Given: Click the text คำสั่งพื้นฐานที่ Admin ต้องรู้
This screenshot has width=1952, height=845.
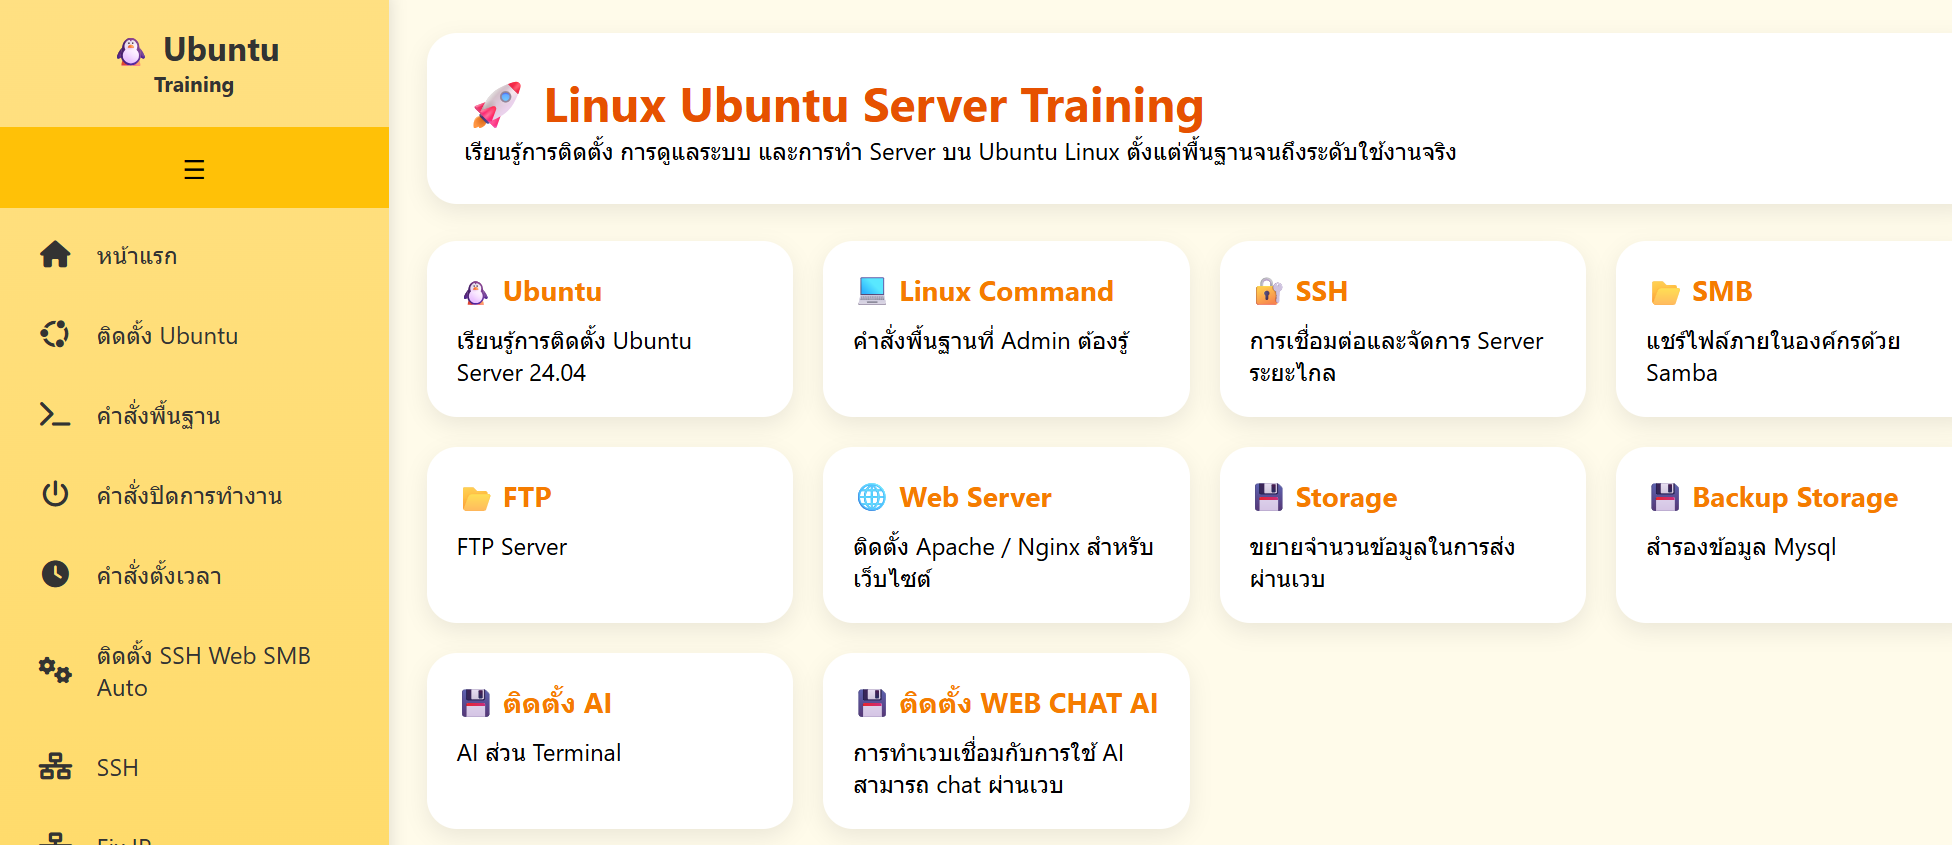Looking at the screenshot, I should [x=991, y=341].
